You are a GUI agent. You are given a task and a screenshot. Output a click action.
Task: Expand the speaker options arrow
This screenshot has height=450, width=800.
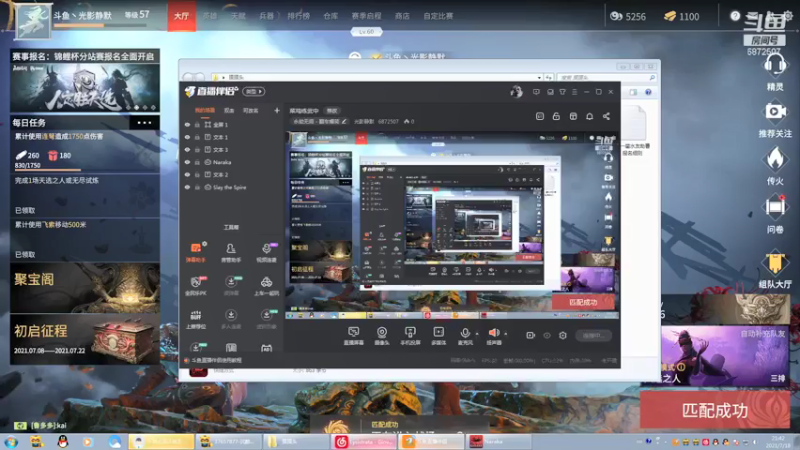click(506, 334)
